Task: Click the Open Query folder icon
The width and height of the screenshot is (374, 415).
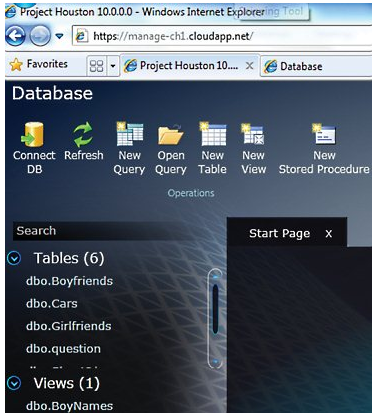Action: coord(170,134)
